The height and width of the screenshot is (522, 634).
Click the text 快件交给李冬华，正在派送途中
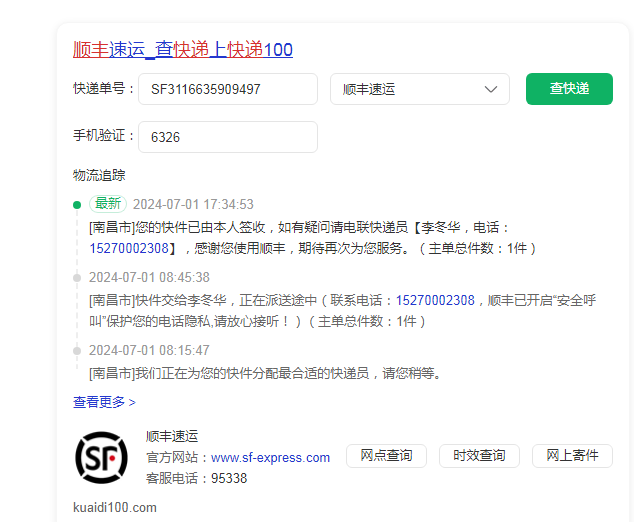pyautogui.click(x=226, y=300)
